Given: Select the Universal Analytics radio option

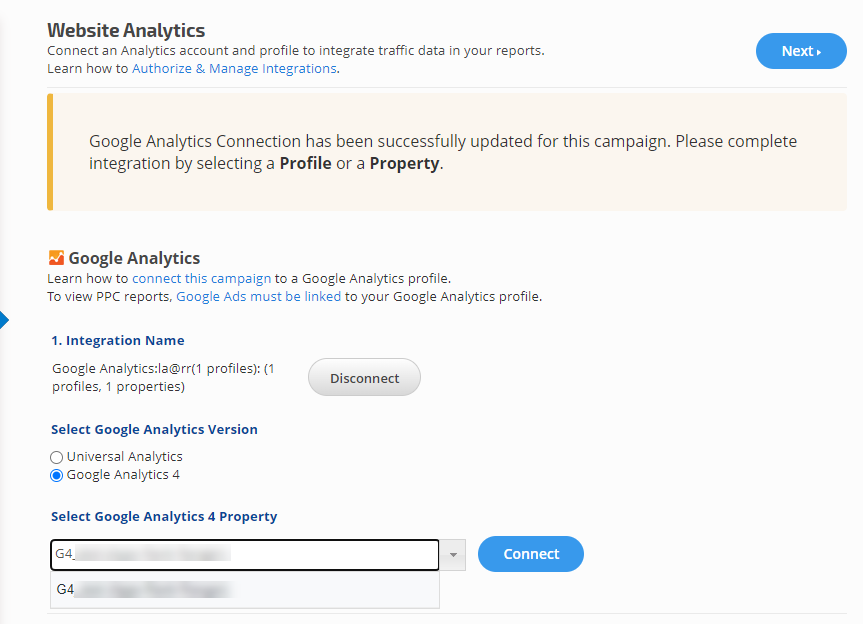Looking at the screenshot, I should [57, 457].
